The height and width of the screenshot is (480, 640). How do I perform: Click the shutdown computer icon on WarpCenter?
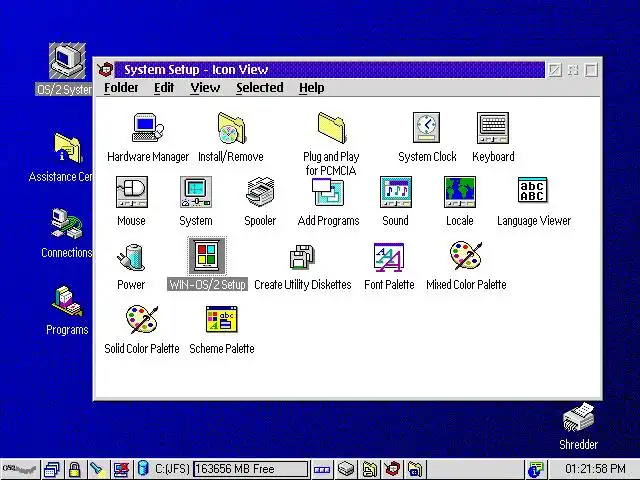[121, 469]
